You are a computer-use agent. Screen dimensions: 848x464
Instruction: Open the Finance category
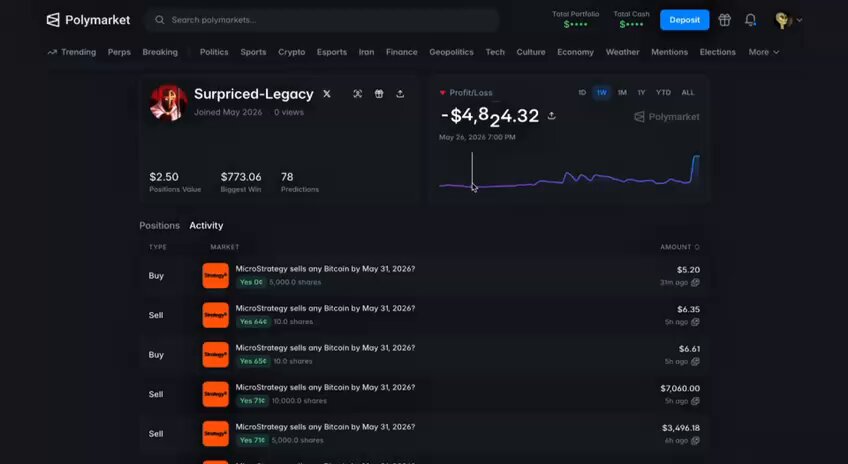pos(401,52)
